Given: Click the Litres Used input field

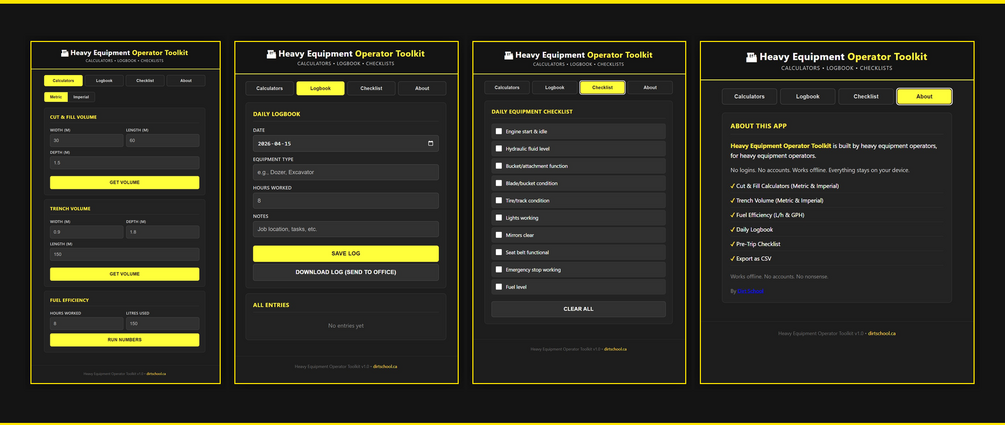Looking at the screenshot, I should click(x=162, y=324).
